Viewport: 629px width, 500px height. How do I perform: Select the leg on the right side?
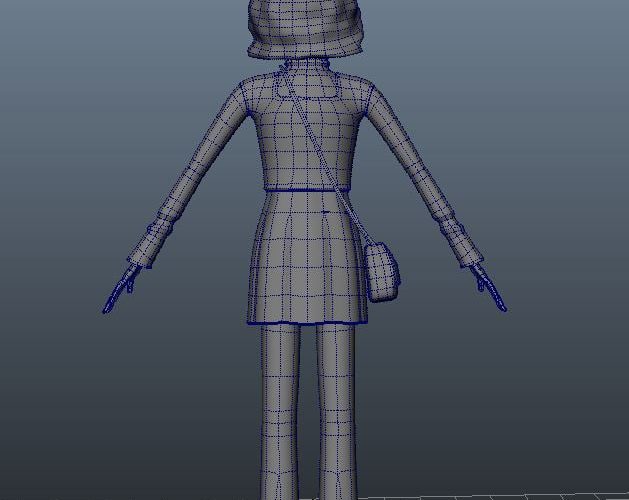(x=335, y=410)
